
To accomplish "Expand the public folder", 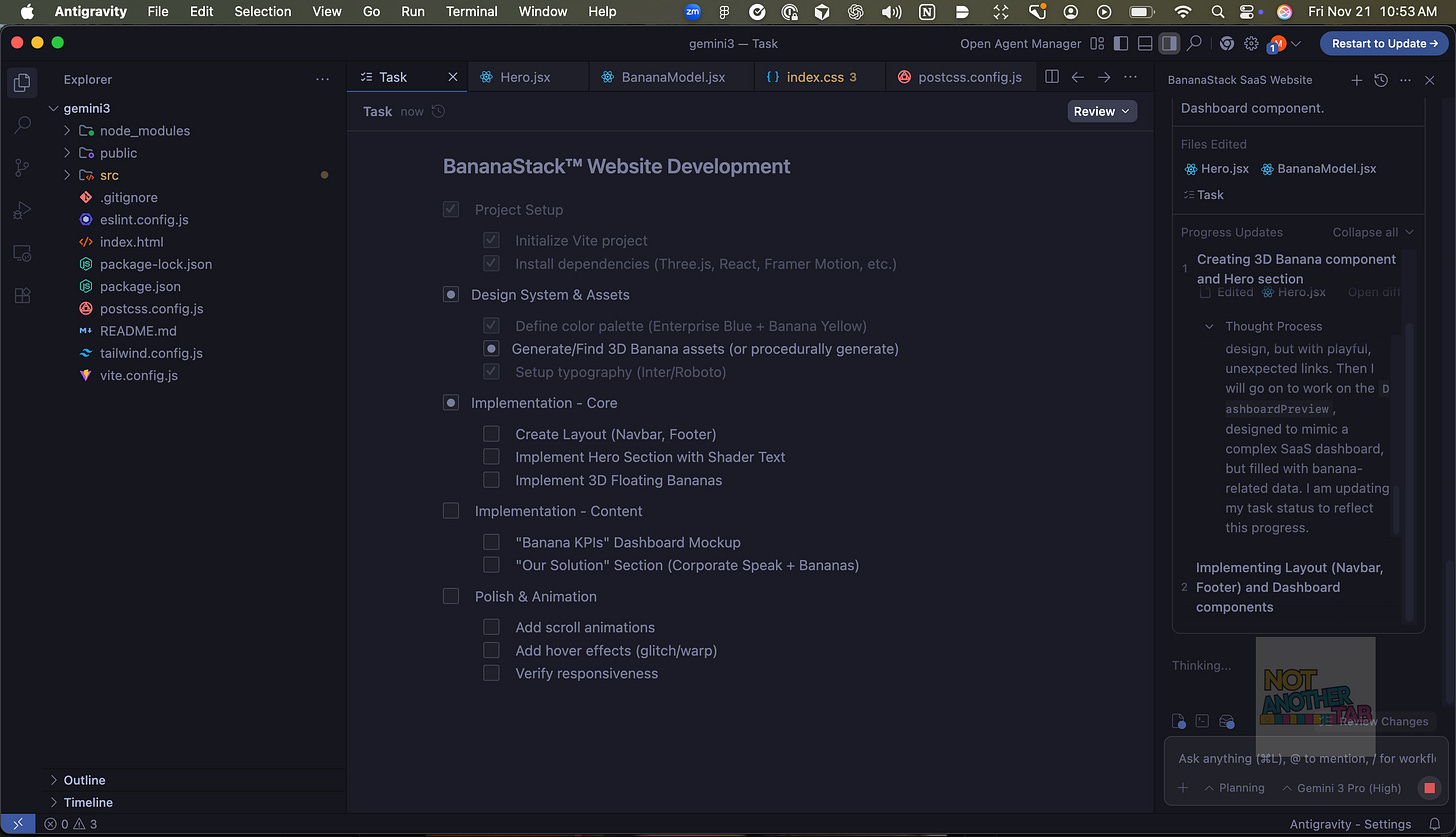I will [67, 153].
